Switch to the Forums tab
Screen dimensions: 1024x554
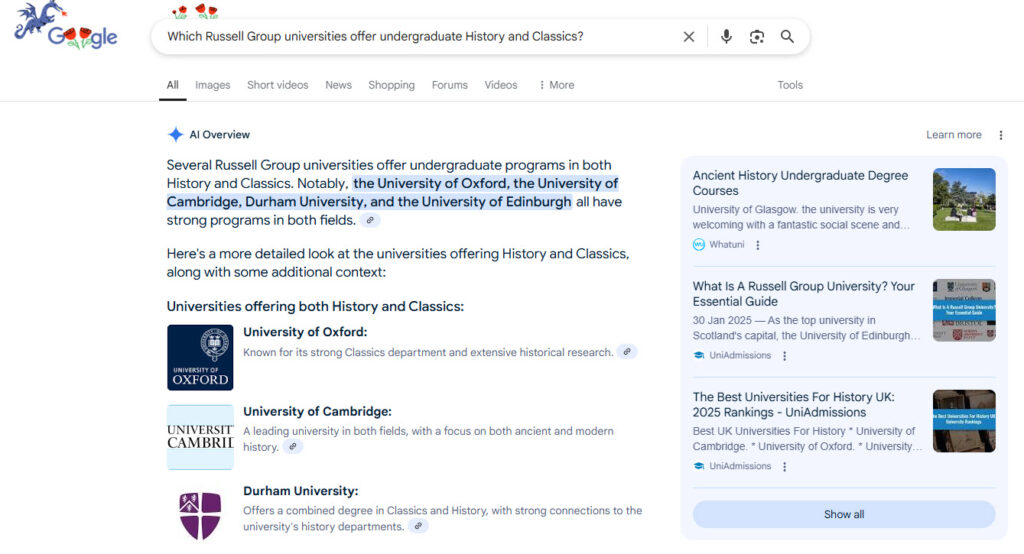[449, 85]
